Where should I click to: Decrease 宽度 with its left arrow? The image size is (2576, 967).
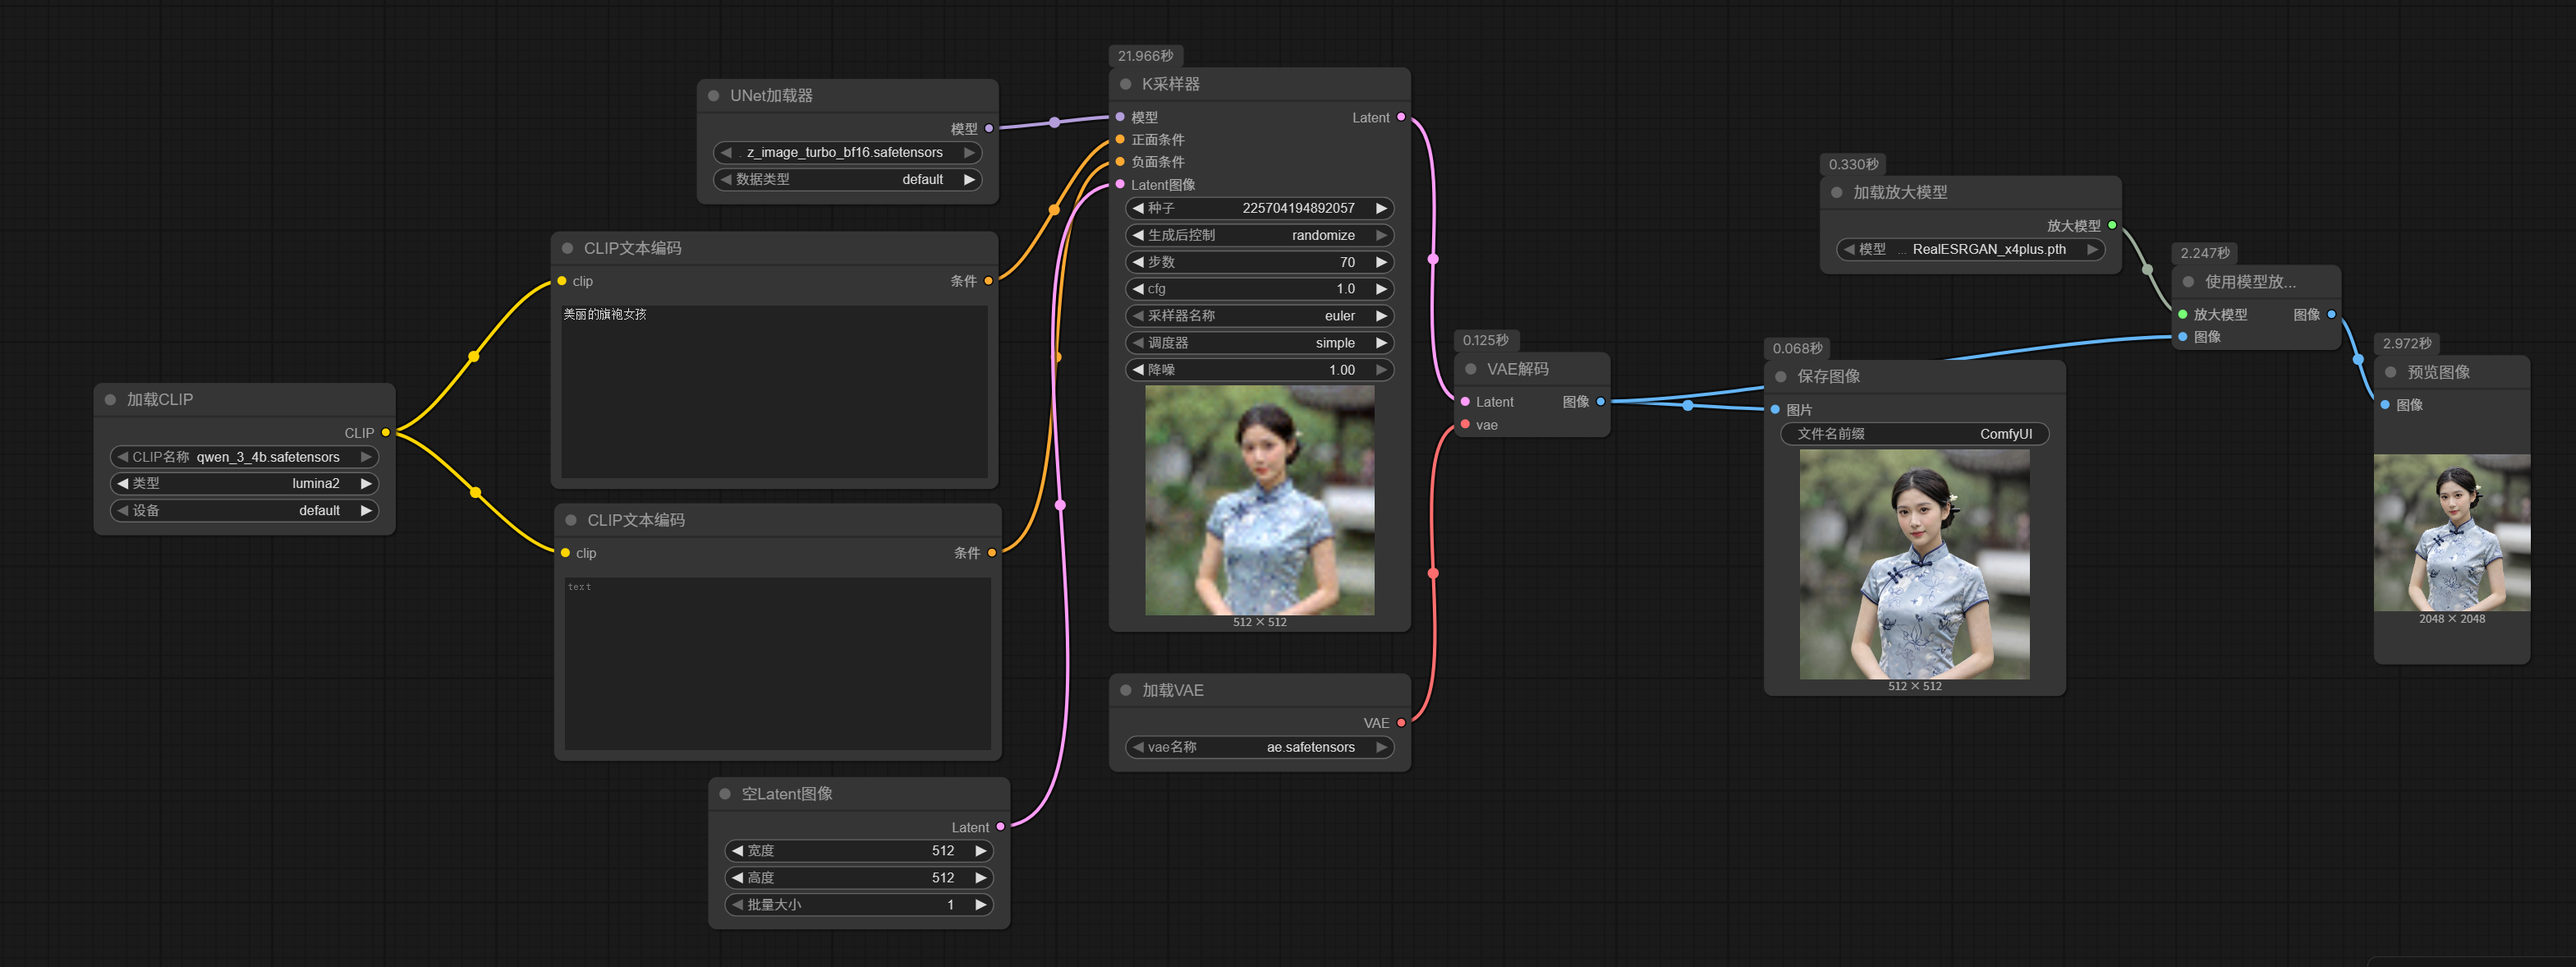click(737, 851)
